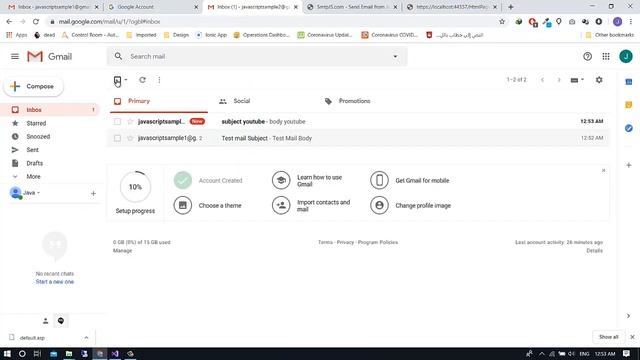Click Start a new one chat link
The image size is (640, 360).
coord(55,282)
